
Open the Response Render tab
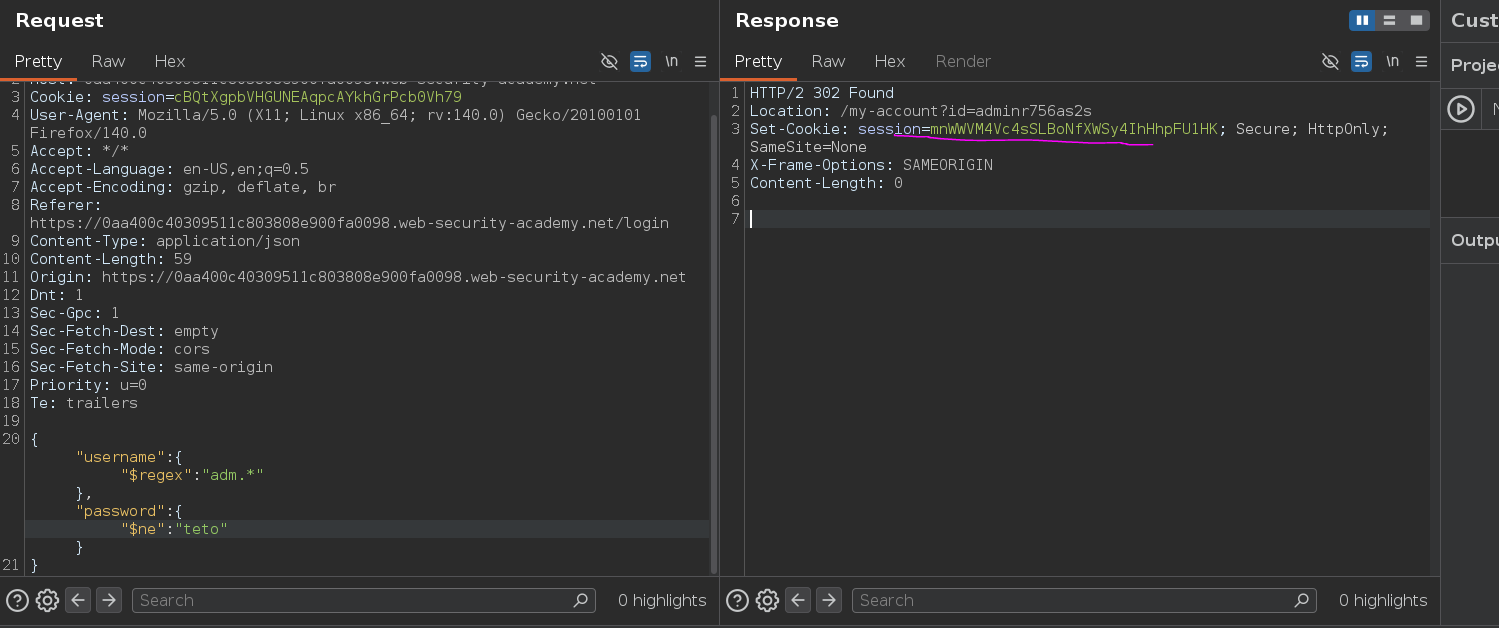click(x=963, y=61)
